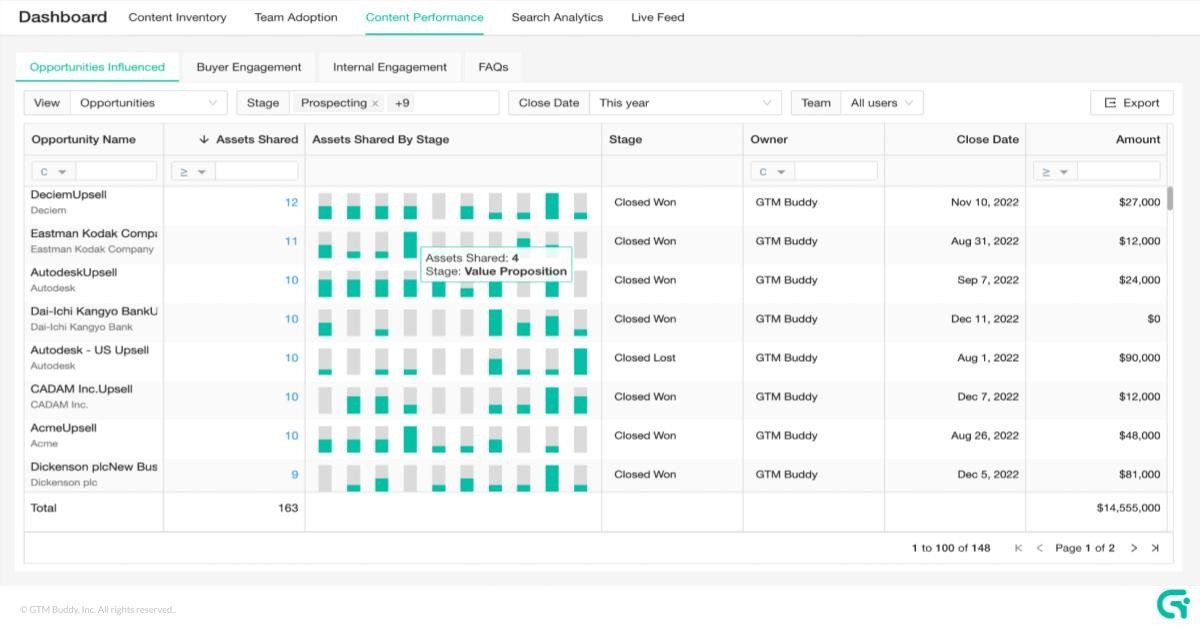Click the contains operator icon under Opportunity Name
Screen dimensions: 1200x628
(52, 171)
